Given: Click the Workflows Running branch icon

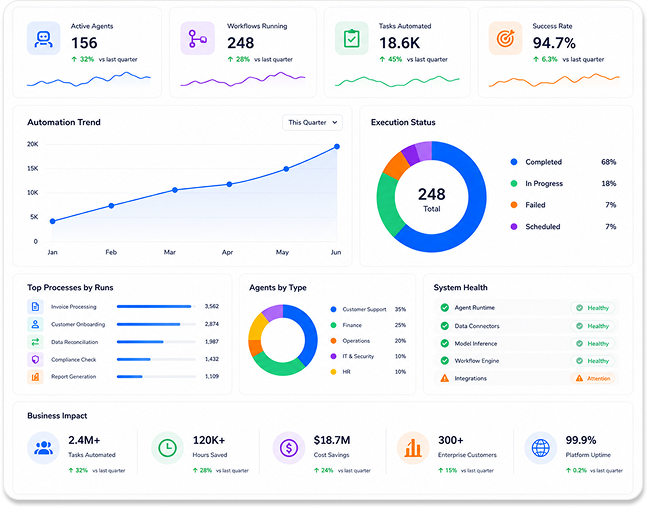Looking at the screenshot, I should point(198,38).
